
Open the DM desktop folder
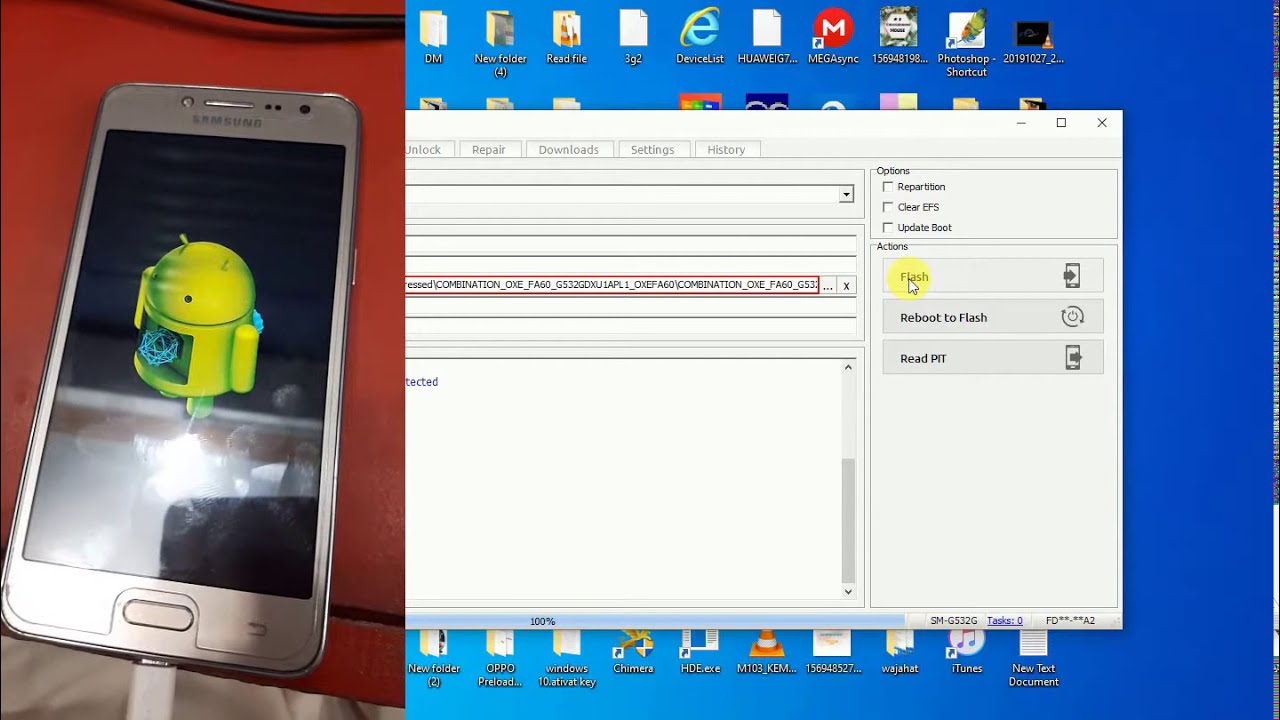433,37
